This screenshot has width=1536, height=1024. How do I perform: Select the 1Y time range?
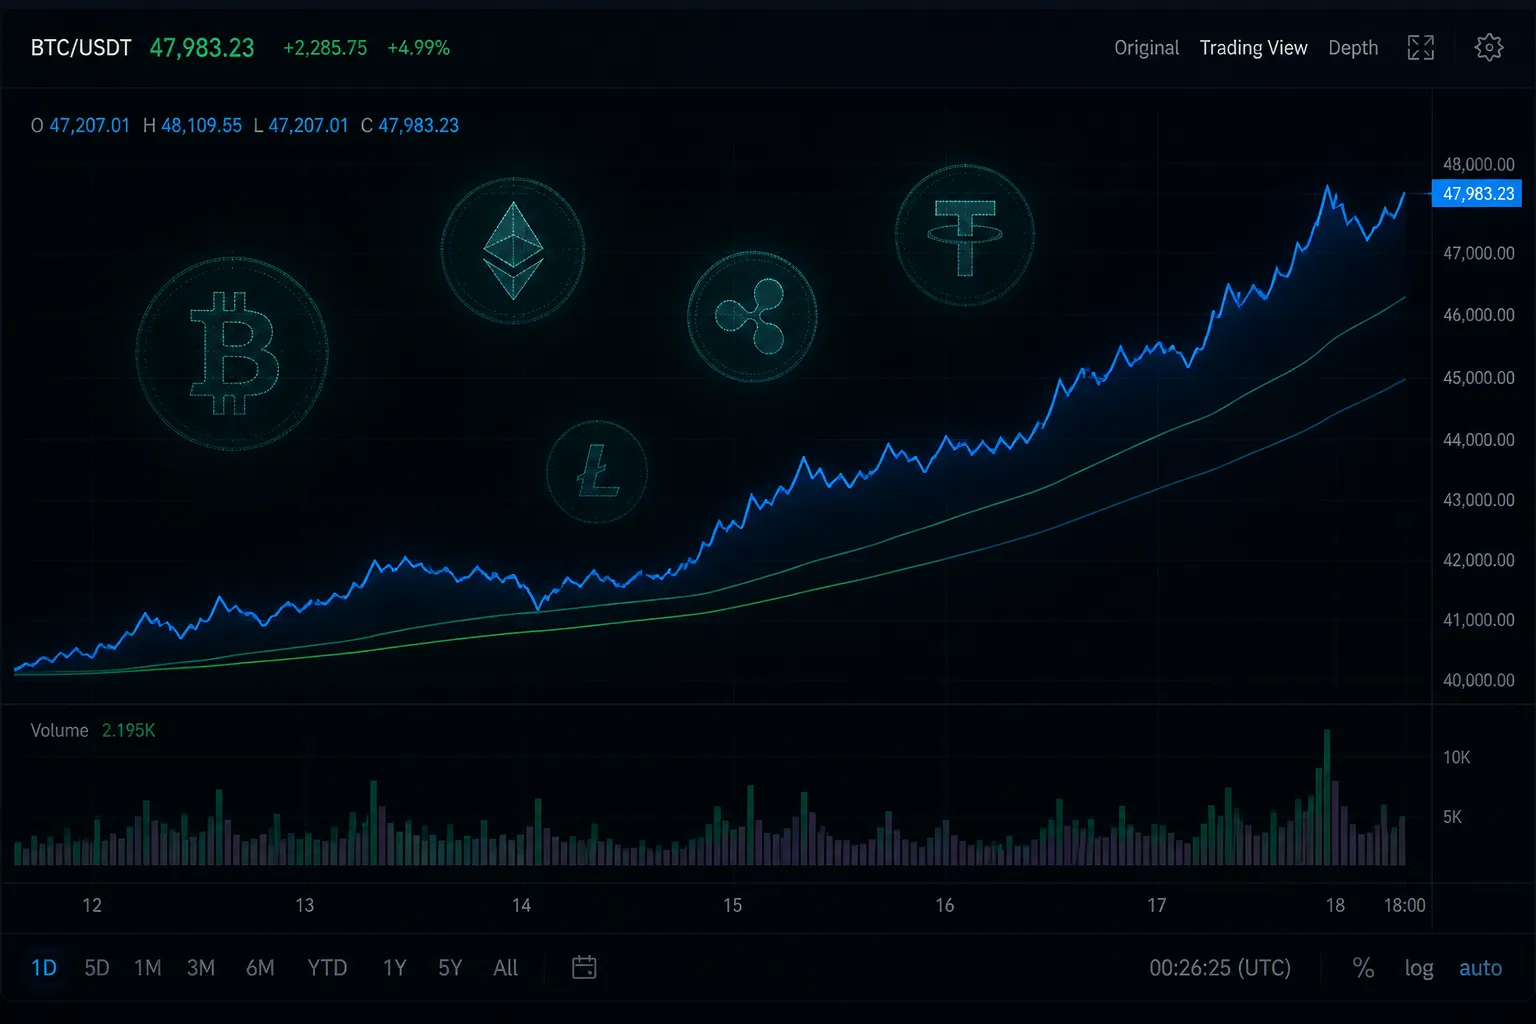[x=395, y=968]
